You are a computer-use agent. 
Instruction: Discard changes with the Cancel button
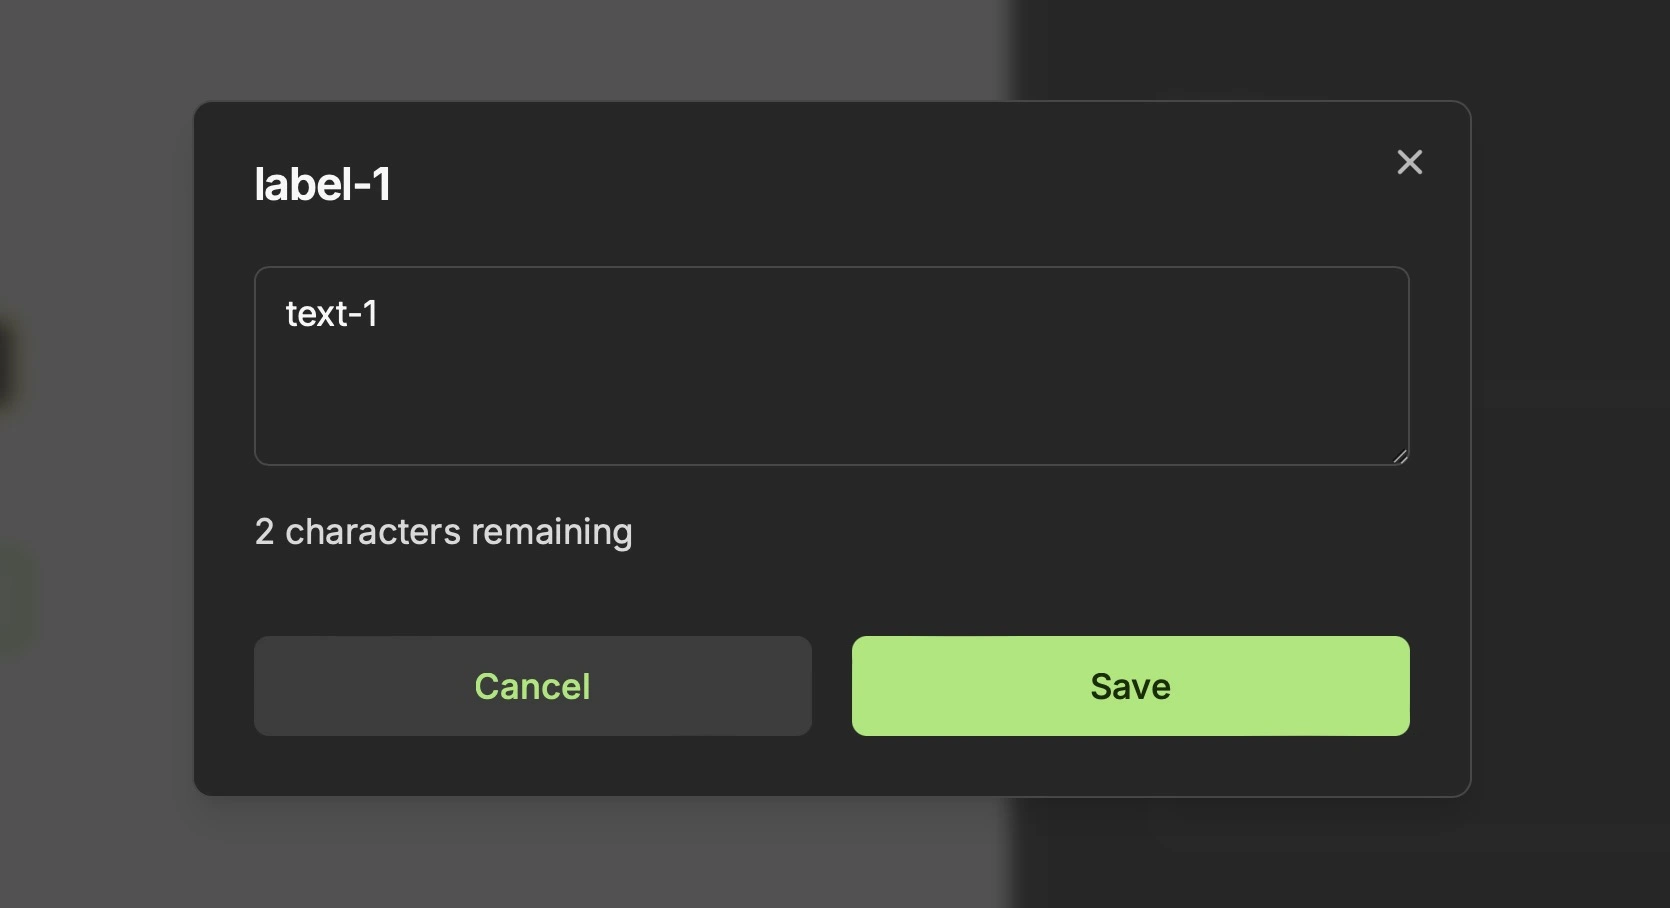click(532, 686)
